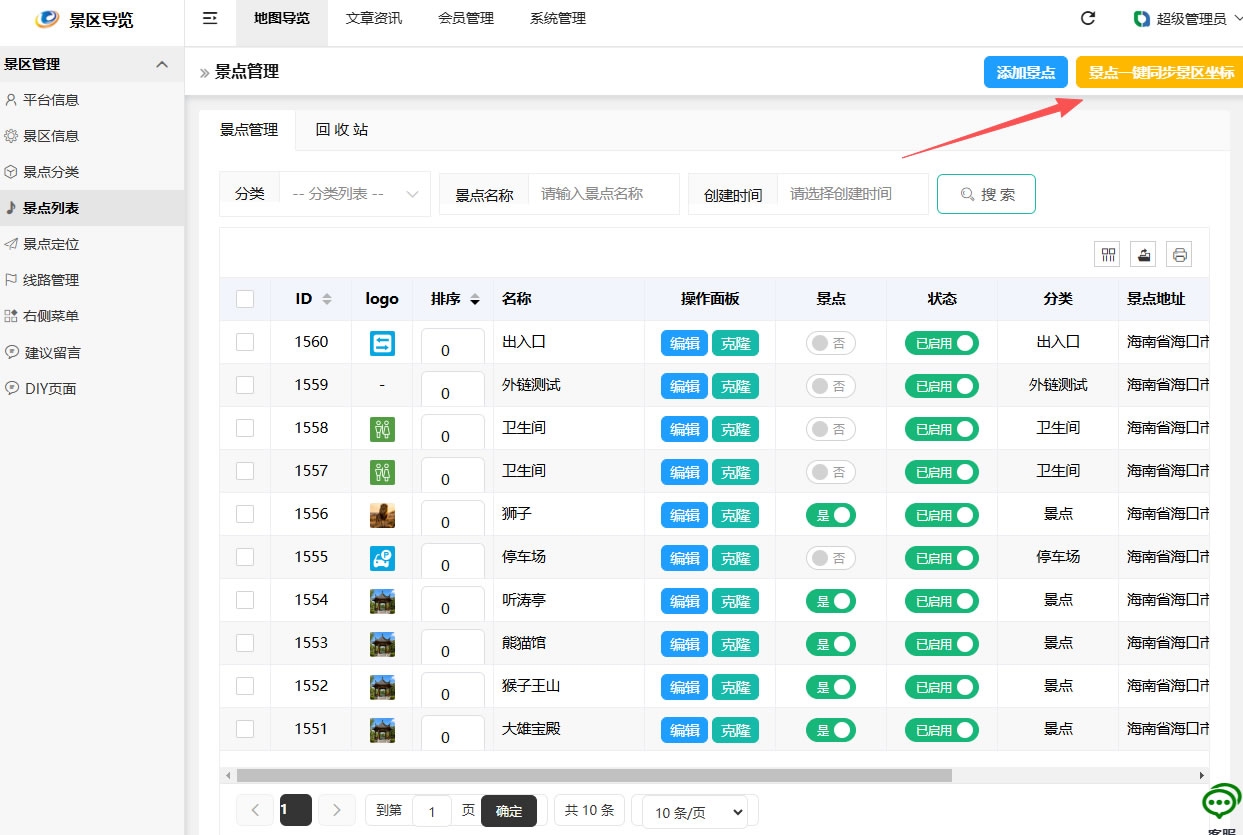Toggle 景点 switch for 出入口 row
The width and height of the screenshot is (1243, 835).
831,343
